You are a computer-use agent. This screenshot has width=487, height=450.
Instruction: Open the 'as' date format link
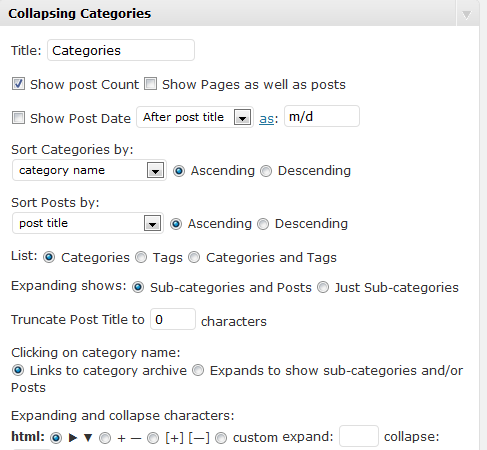tap(267, 119)
